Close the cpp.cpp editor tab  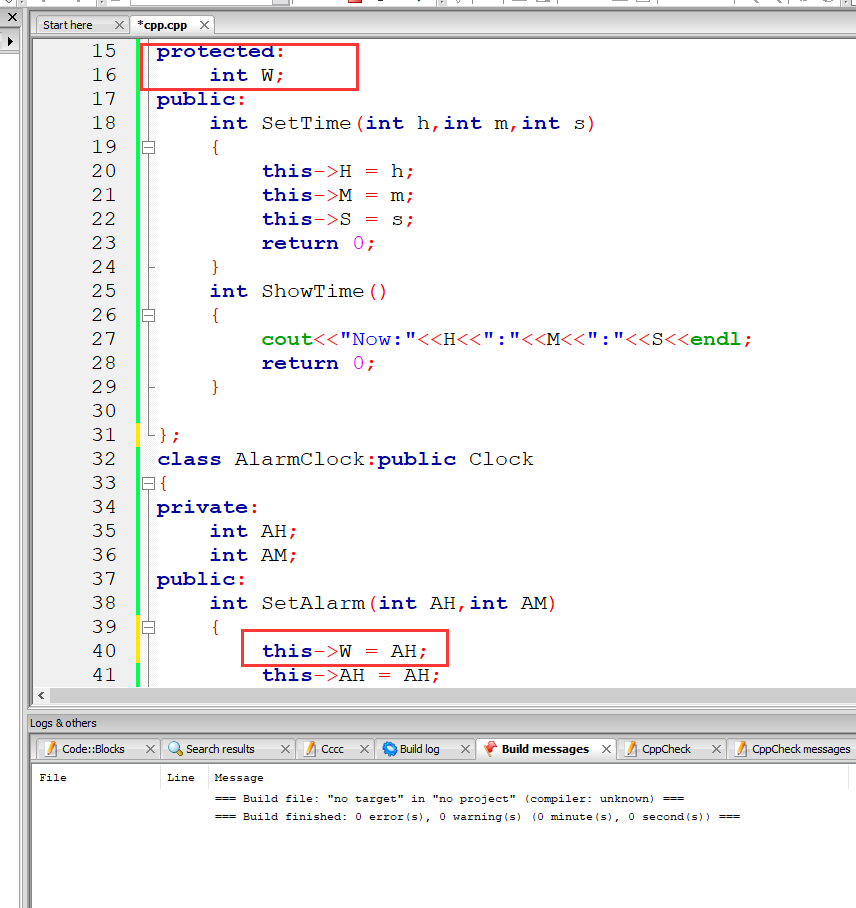click(x=205, y=25)
